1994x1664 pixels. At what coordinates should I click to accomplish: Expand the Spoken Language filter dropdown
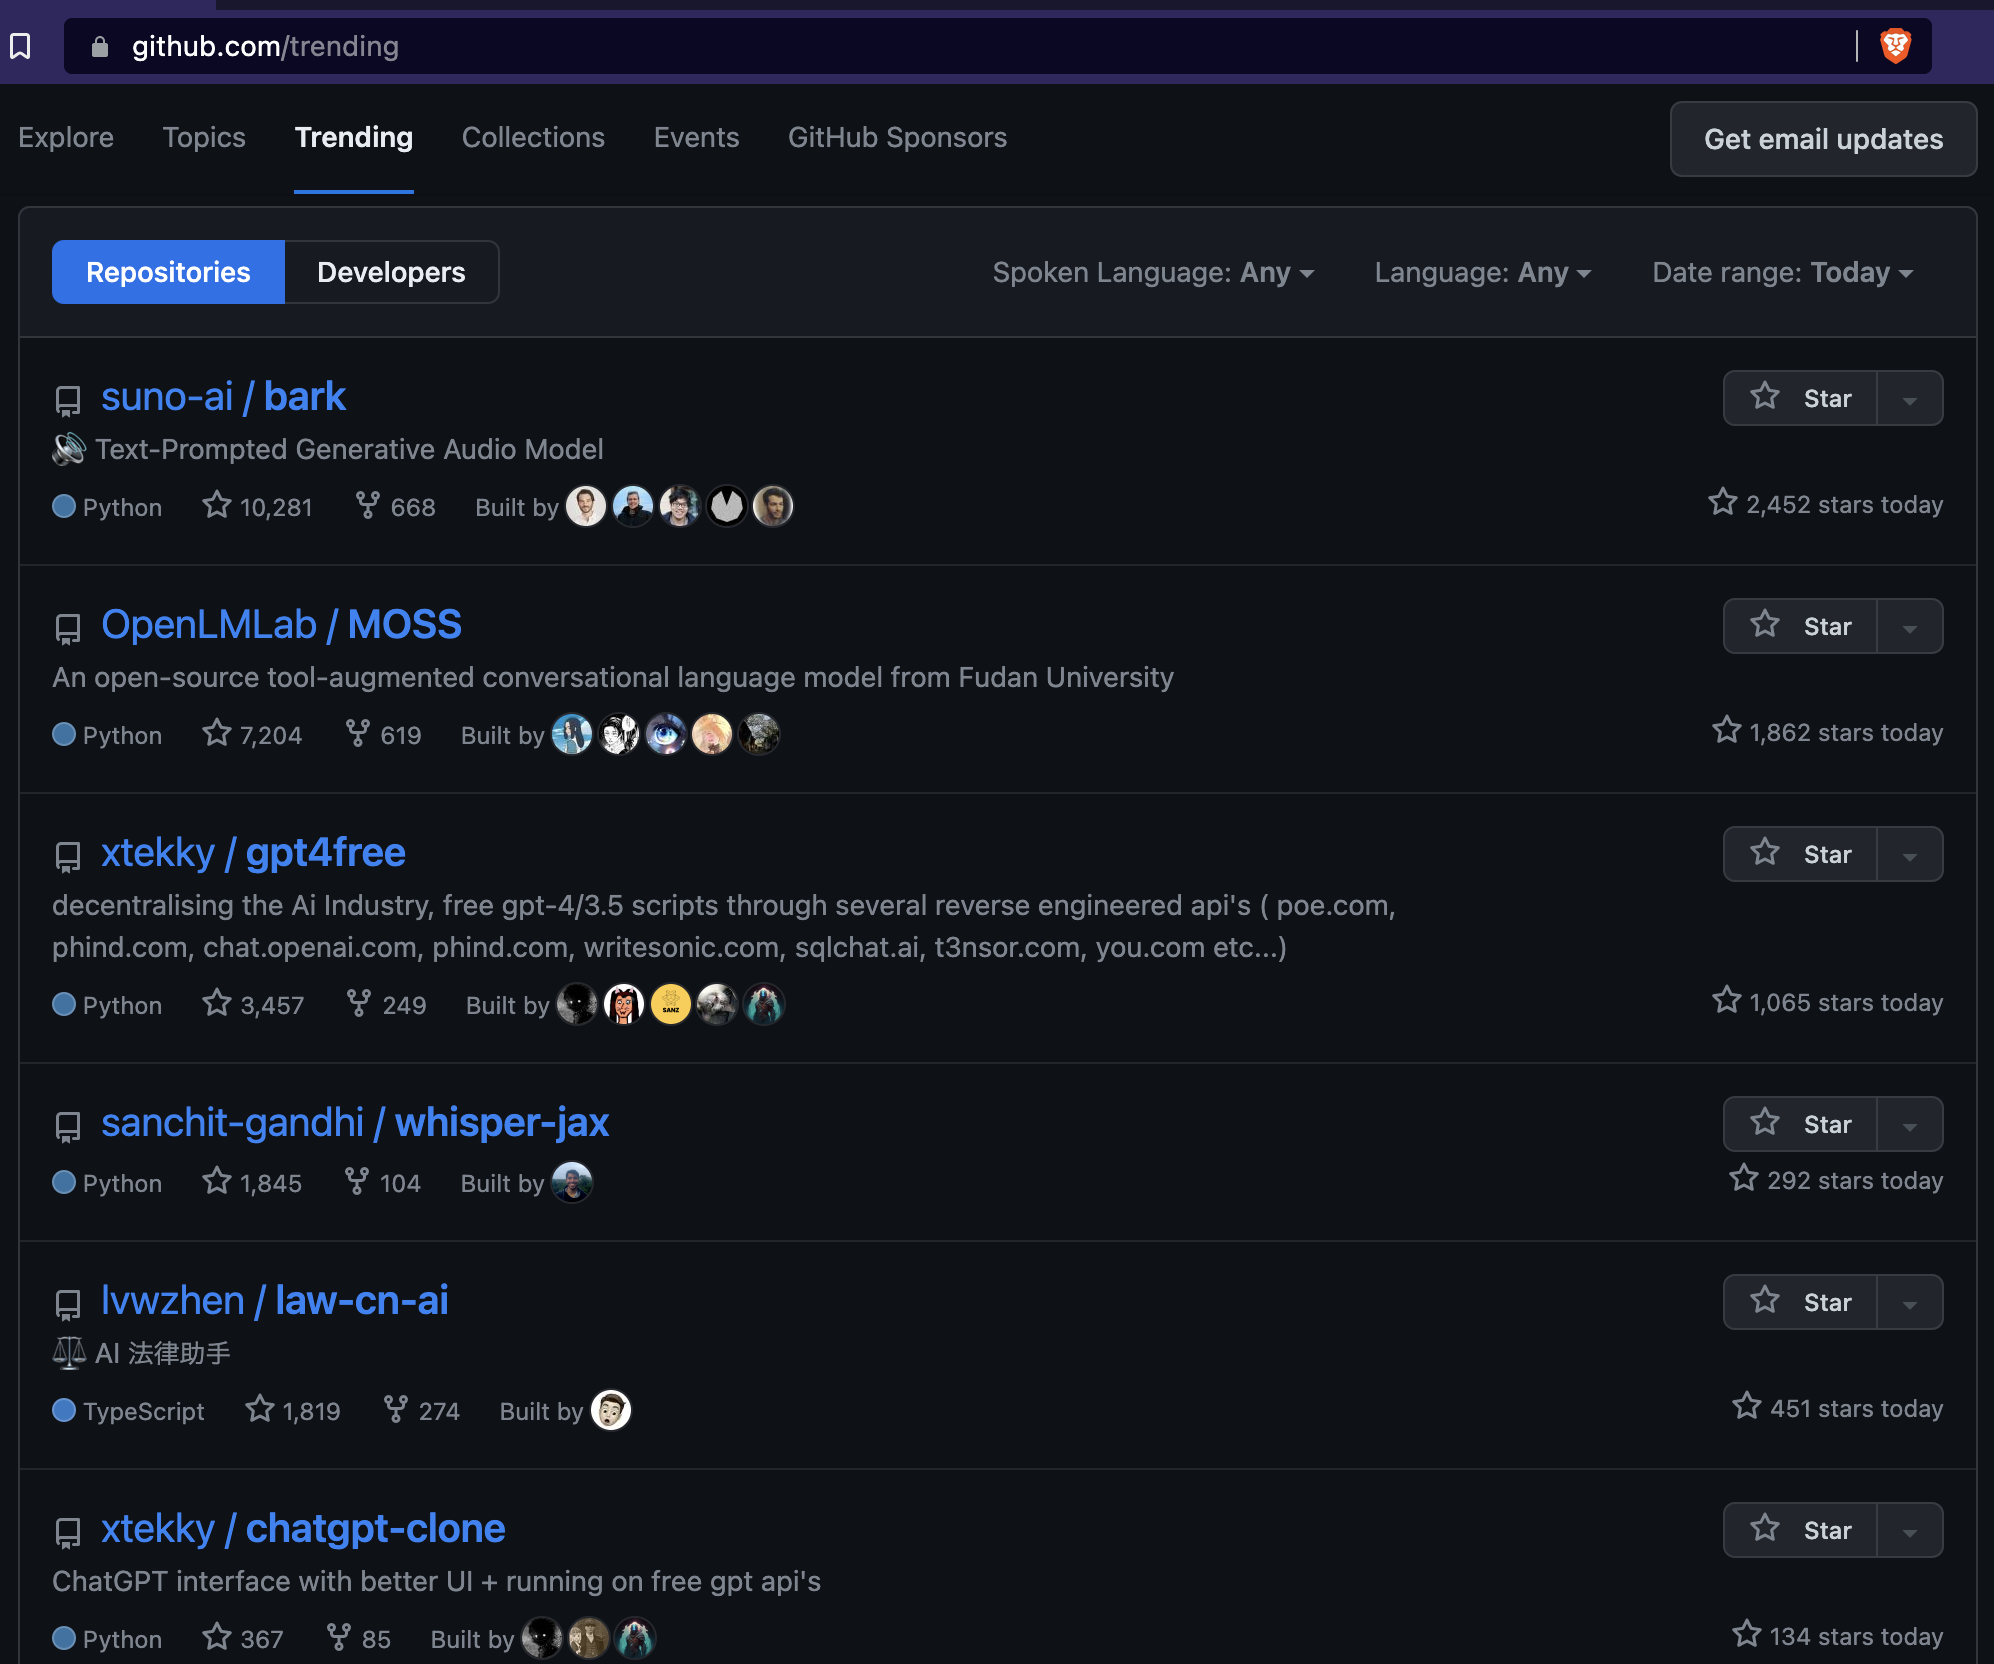[x=1153, y=272]
